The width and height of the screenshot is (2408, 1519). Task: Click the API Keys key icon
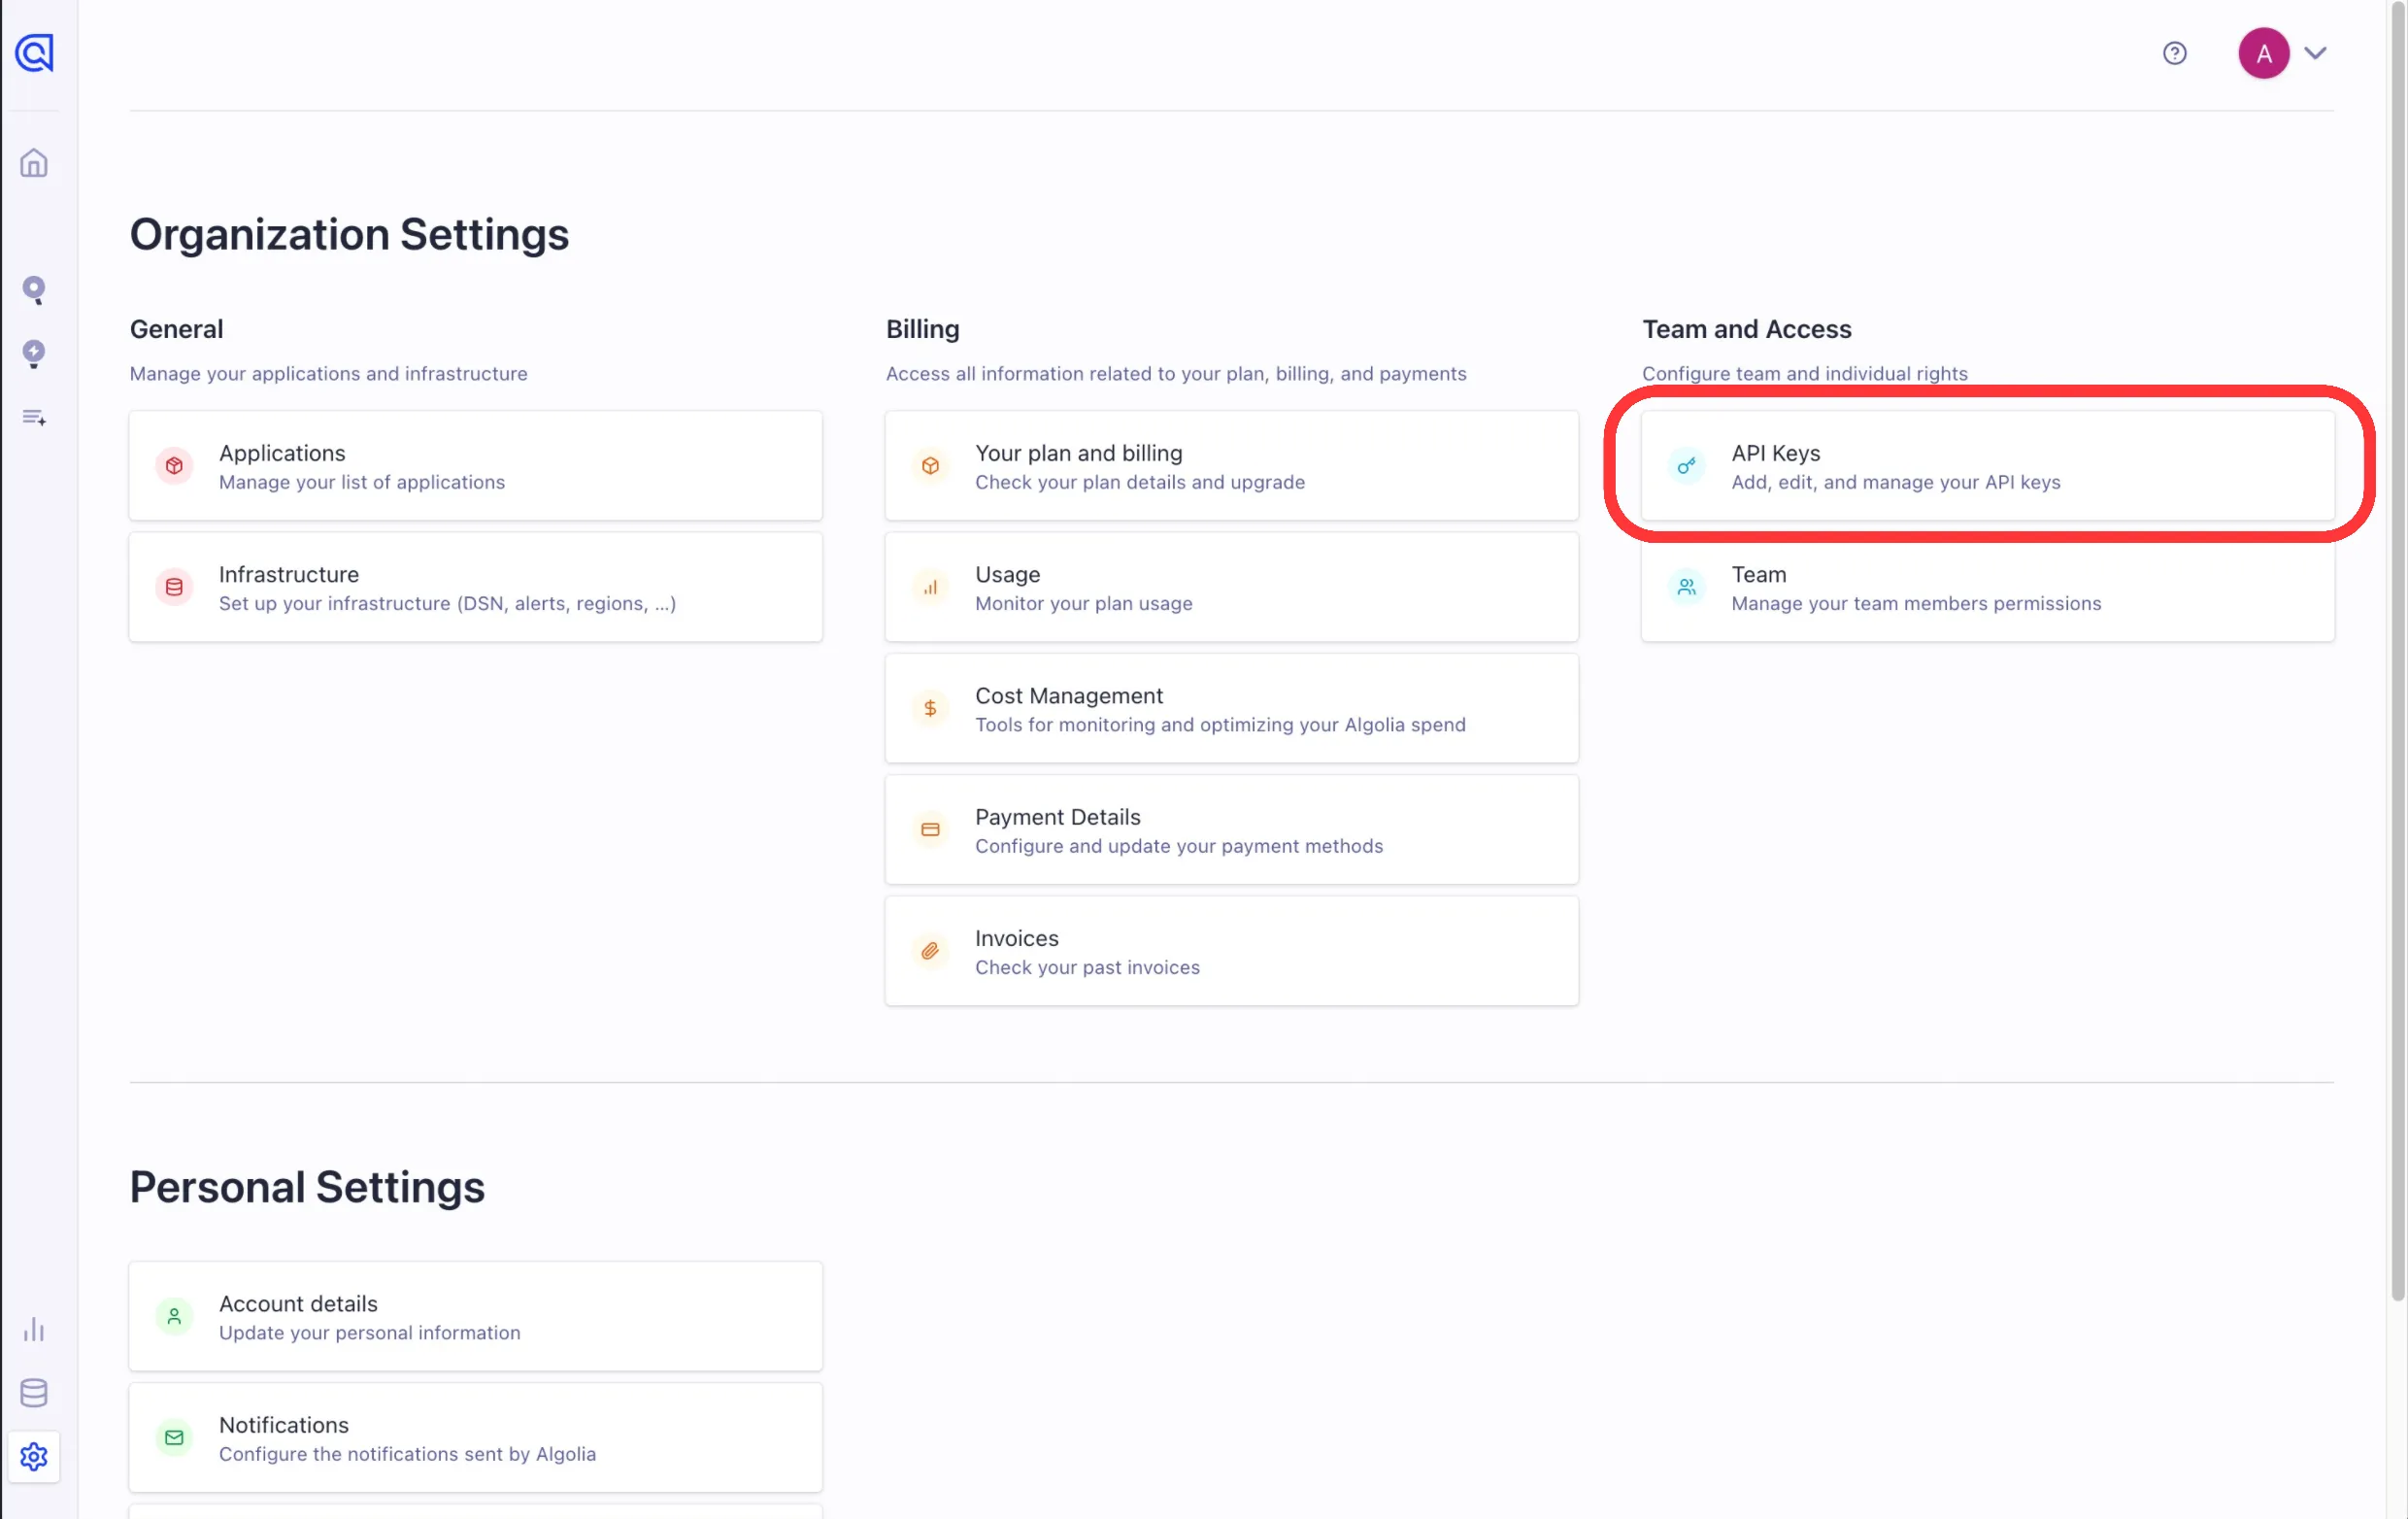pyautogui.click(x=1686, y=466)
